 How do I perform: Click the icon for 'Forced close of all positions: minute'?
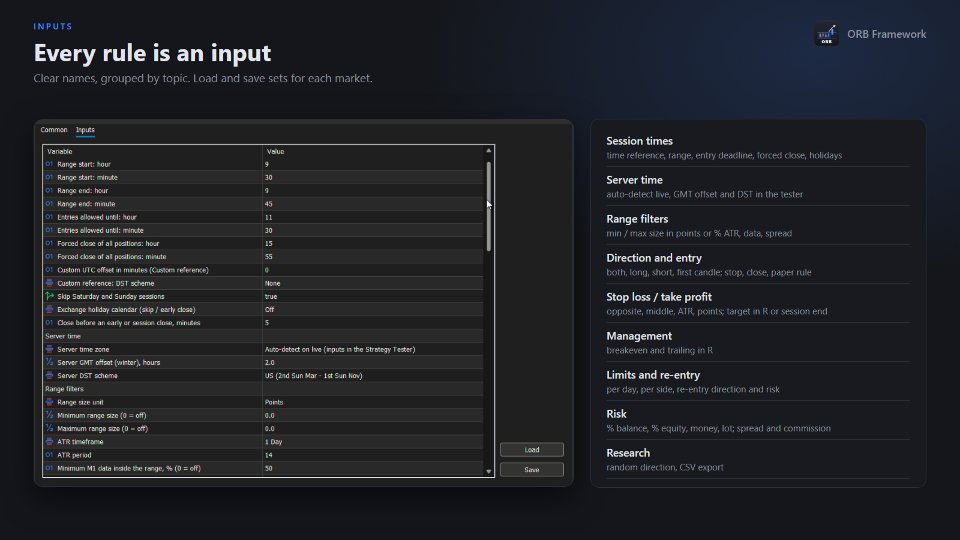pyautogui.click(x=49, y=257)
